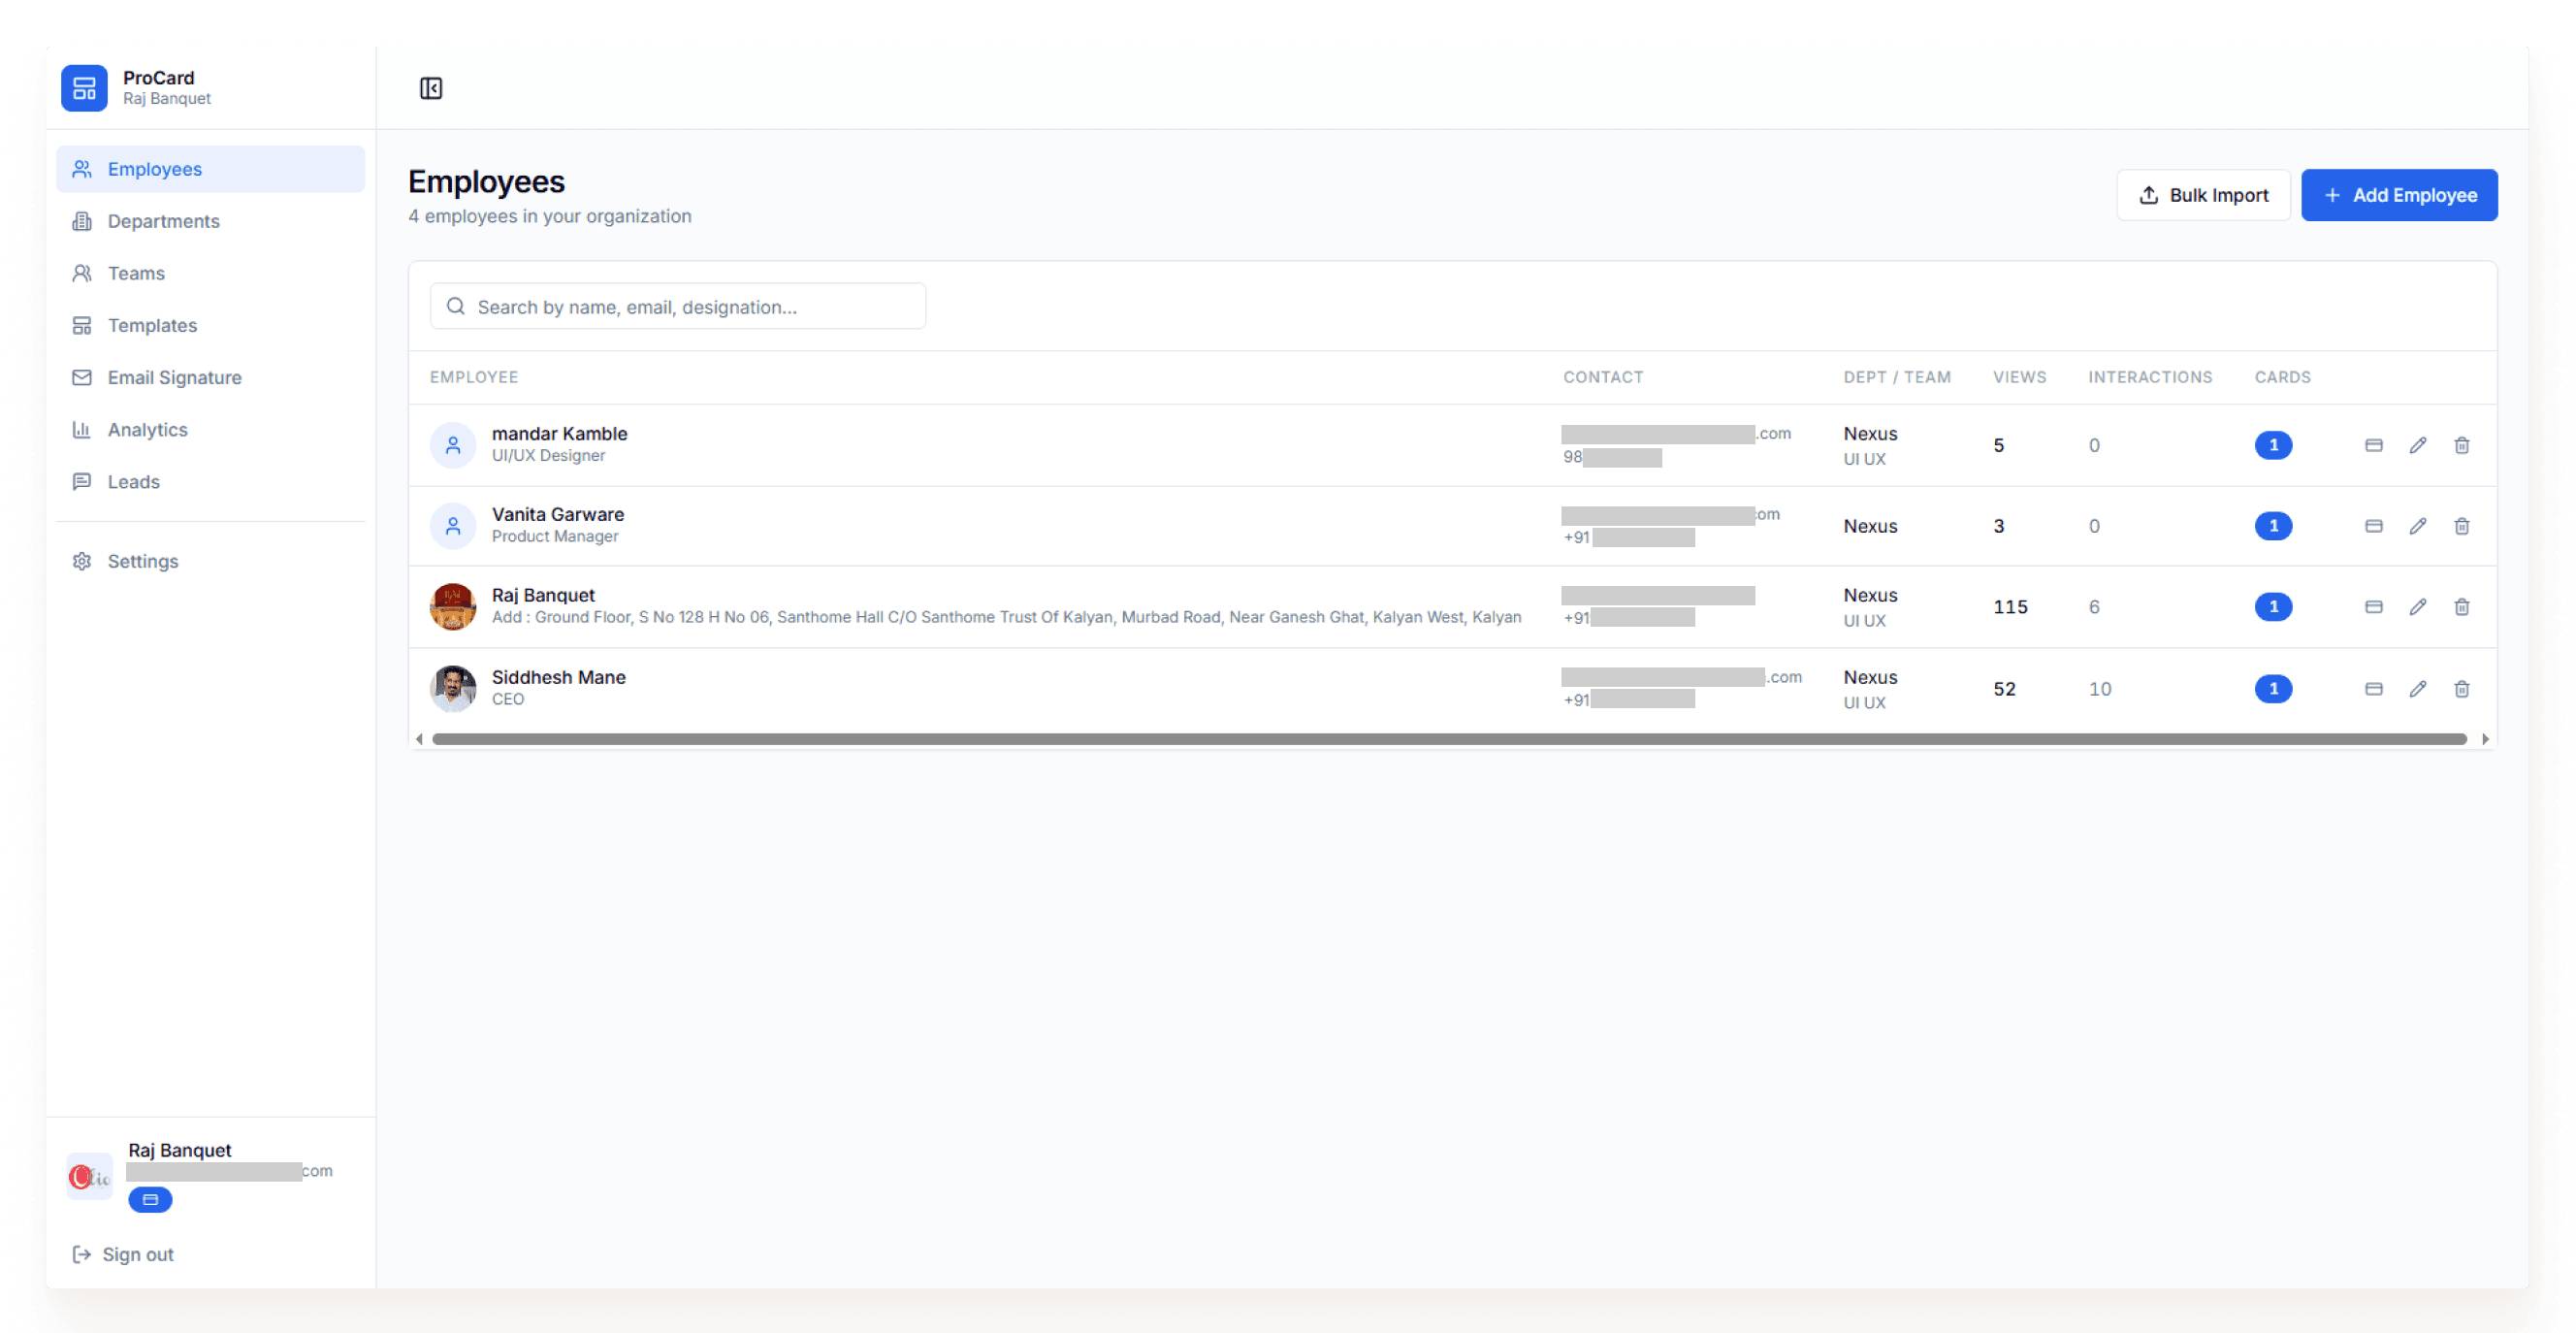The image size is (2576, 1333).
Task: Open Email Signature page
Action: (x=210, y=377)
